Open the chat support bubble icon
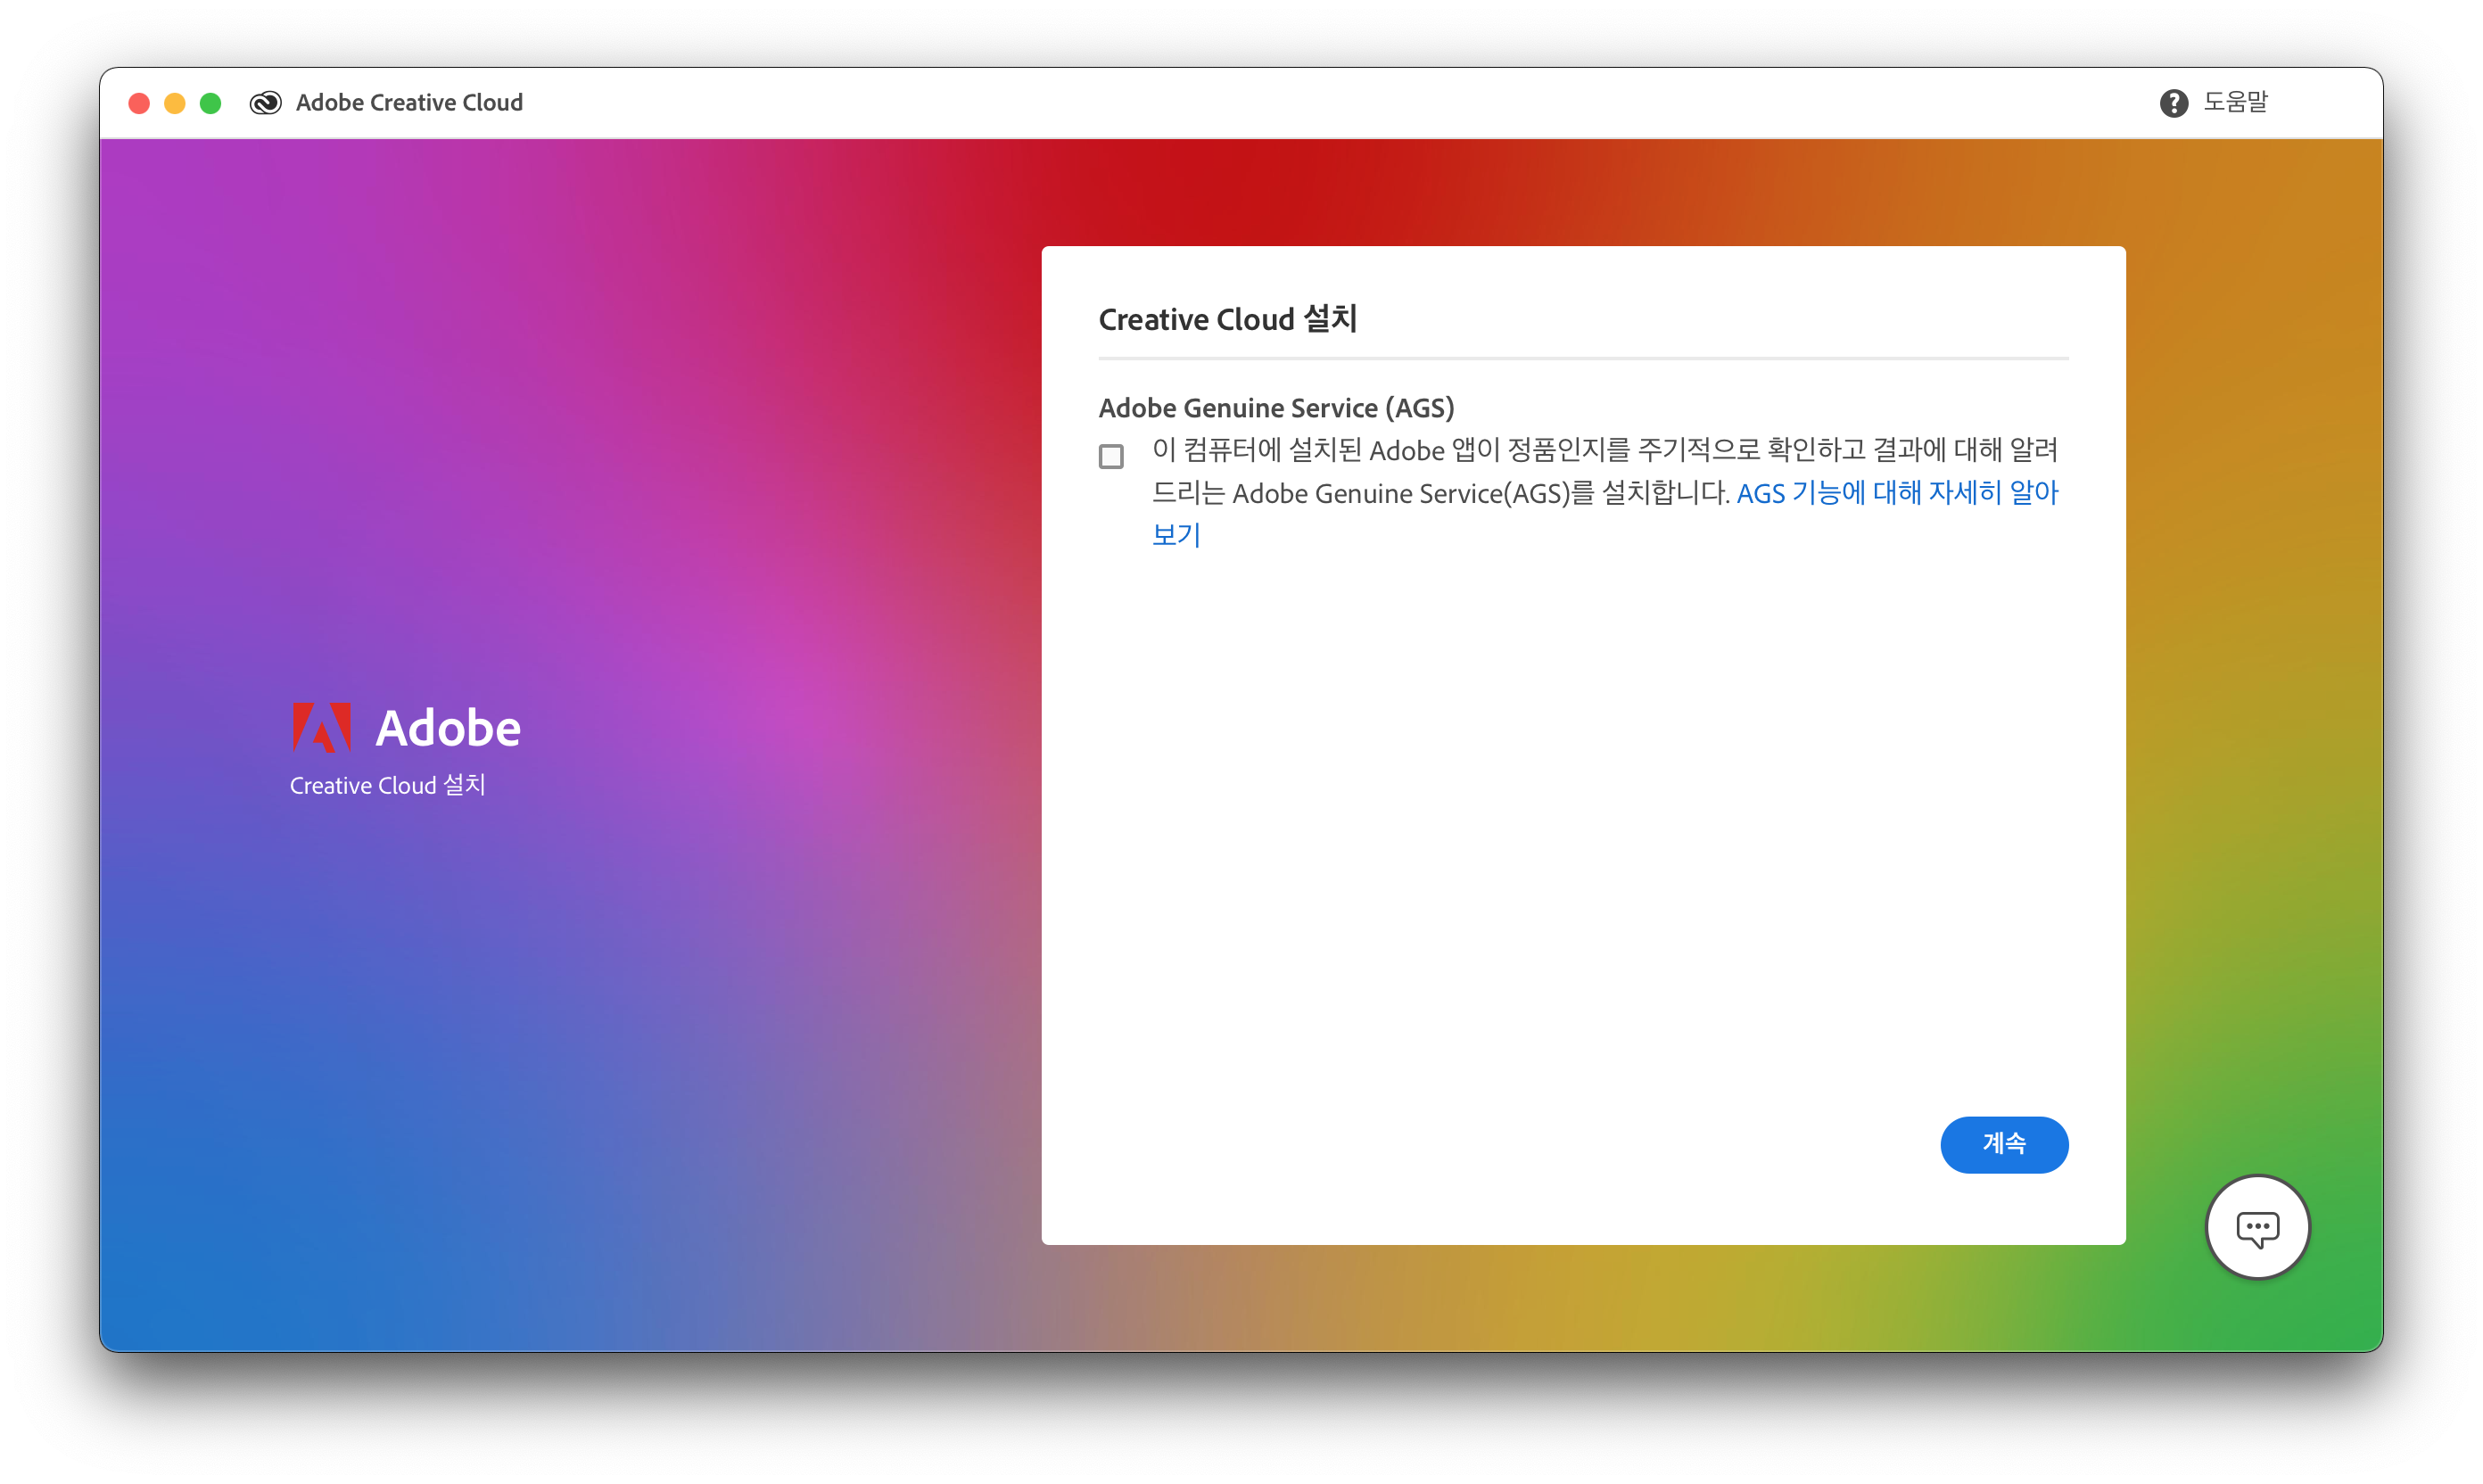Viewport: 2483px width, 1484px height. click(x=2257, y=1227)
